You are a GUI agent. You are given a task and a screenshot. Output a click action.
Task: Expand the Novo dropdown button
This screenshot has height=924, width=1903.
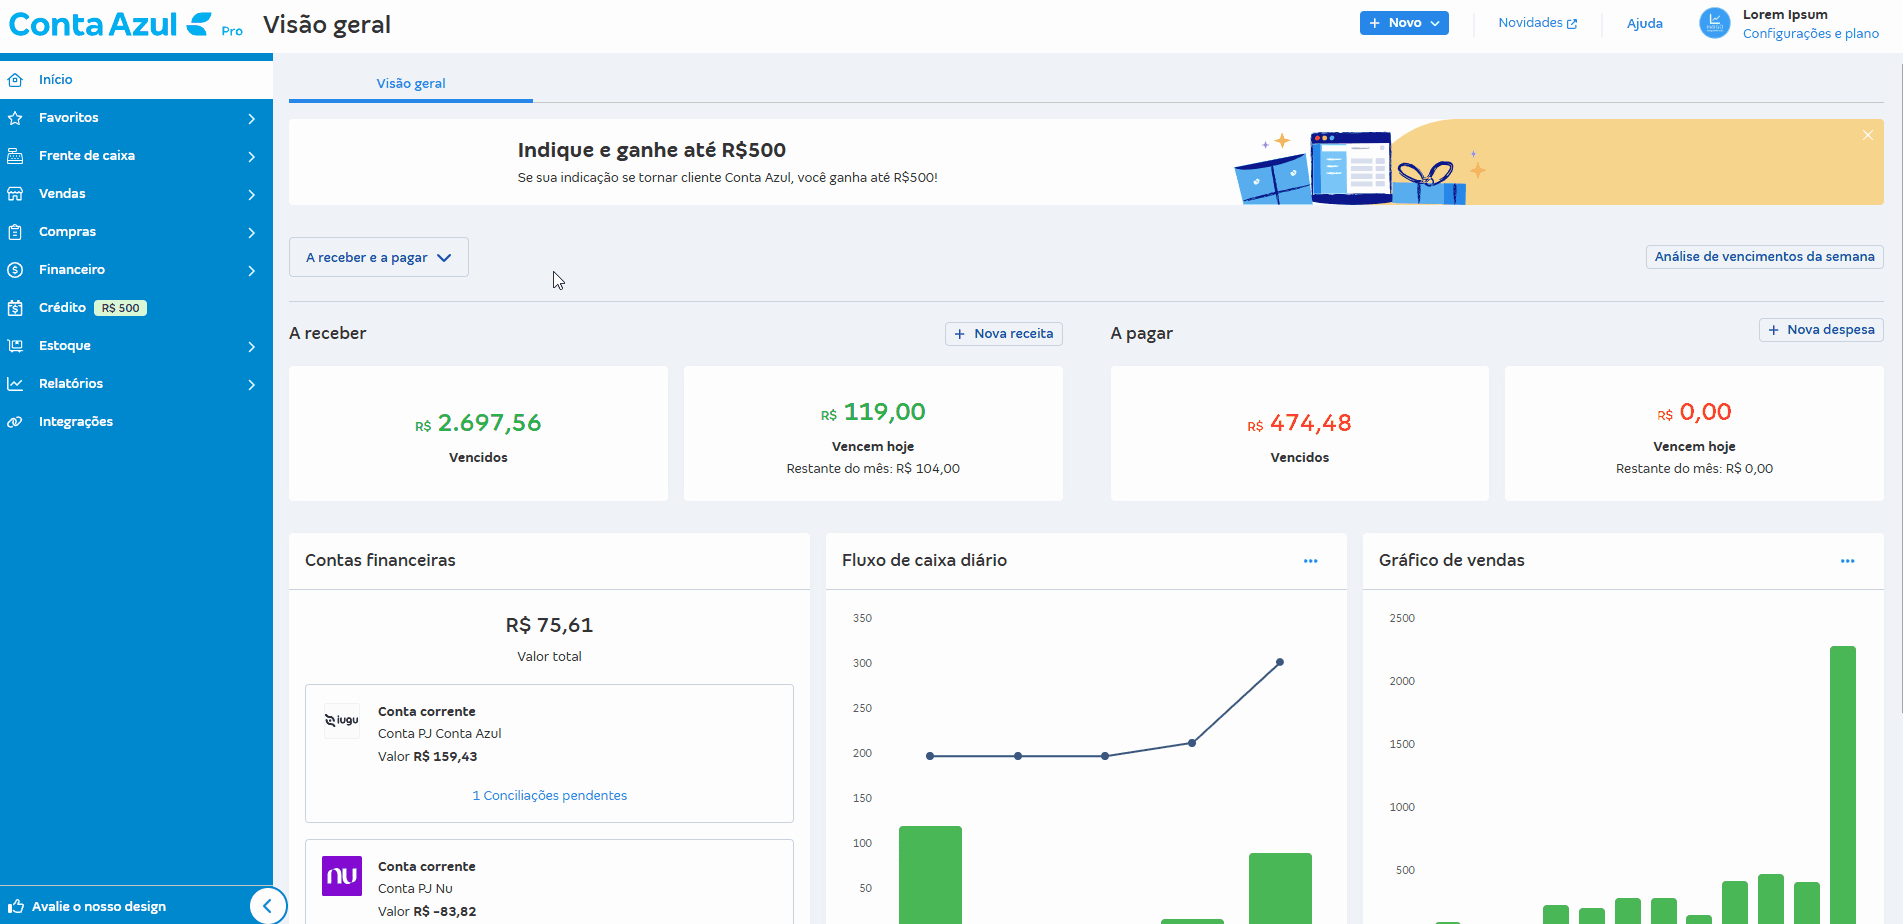tap(1403, 23)
